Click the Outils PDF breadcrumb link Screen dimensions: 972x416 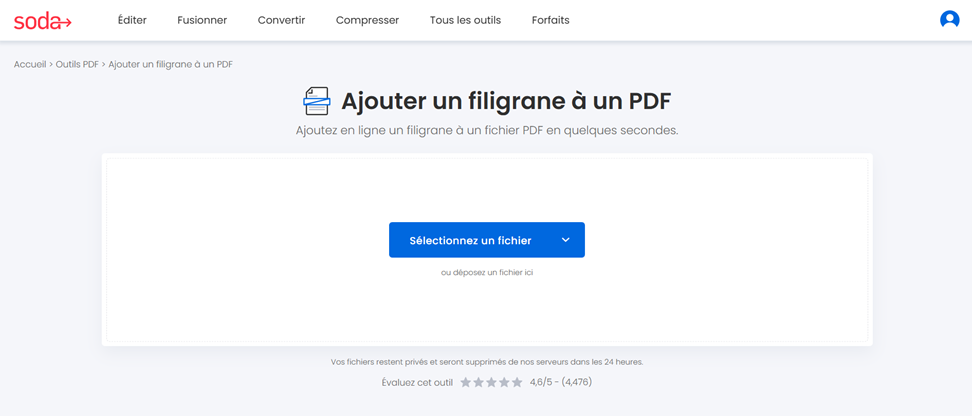[x=77, y=64]
